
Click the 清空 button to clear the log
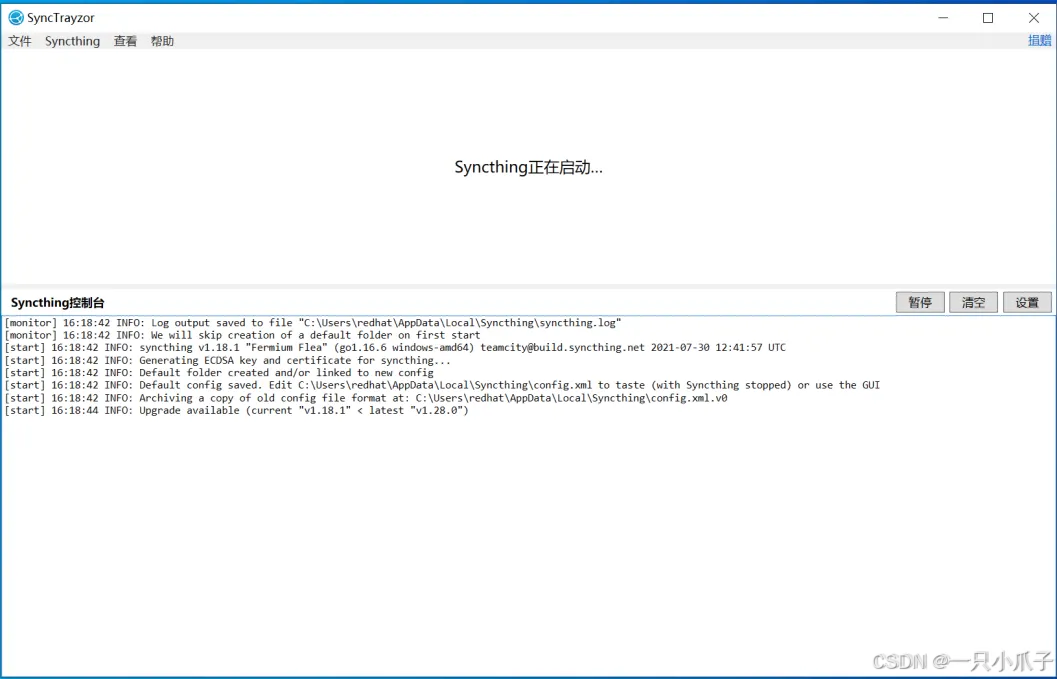click(x=973, y=302)
